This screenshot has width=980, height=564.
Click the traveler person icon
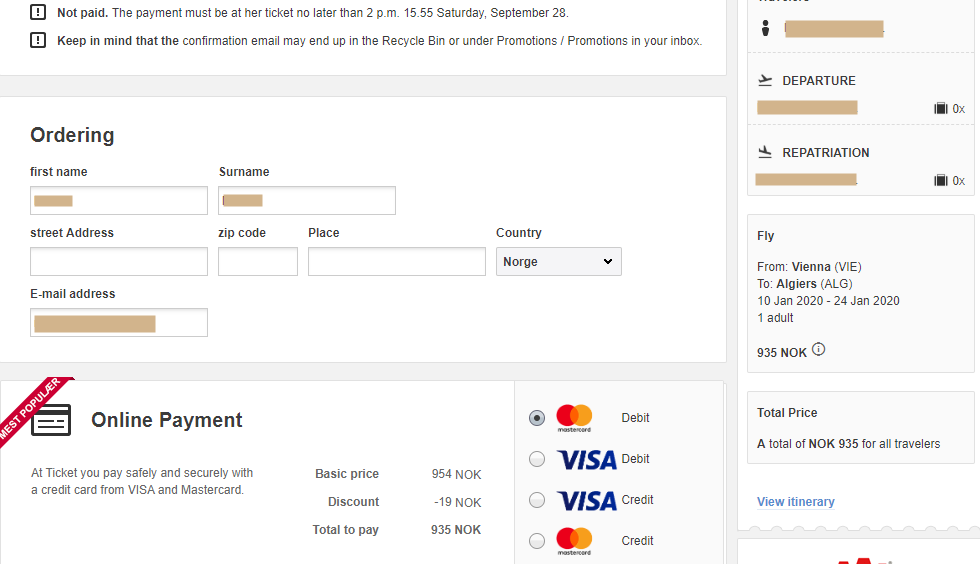(766, 28)
